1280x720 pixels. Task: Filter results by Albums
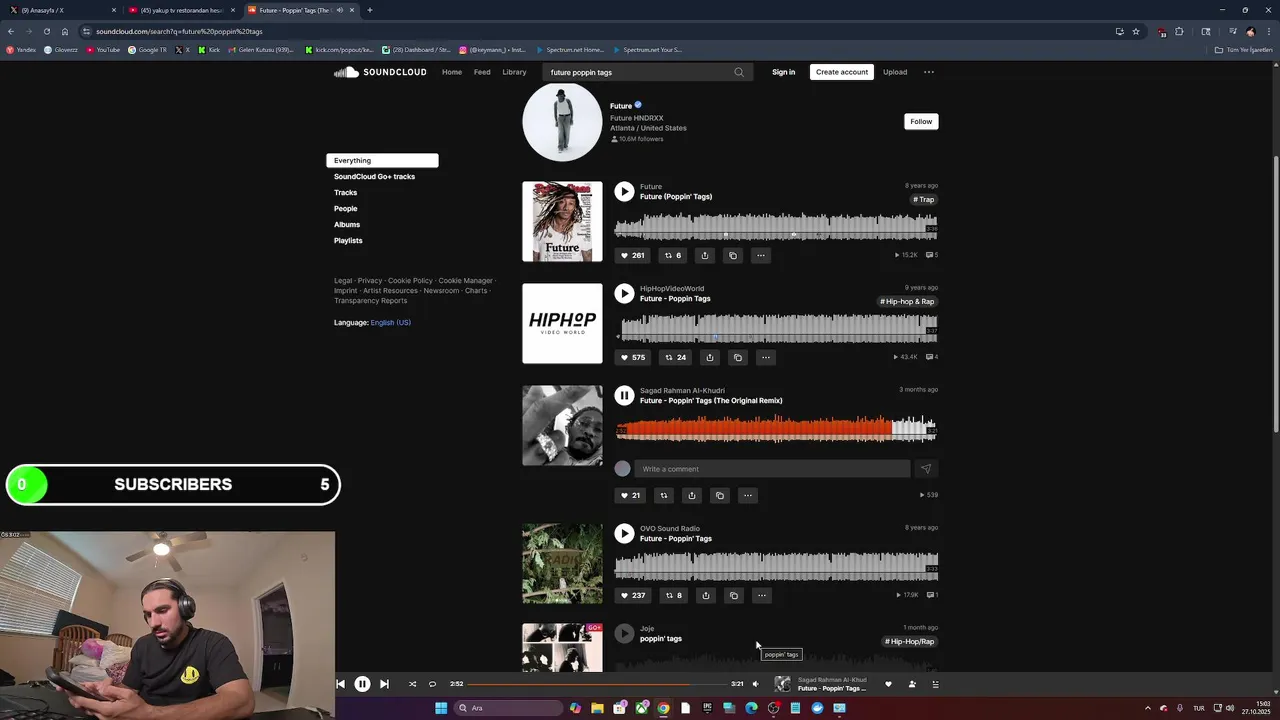[x=347, y=224]
